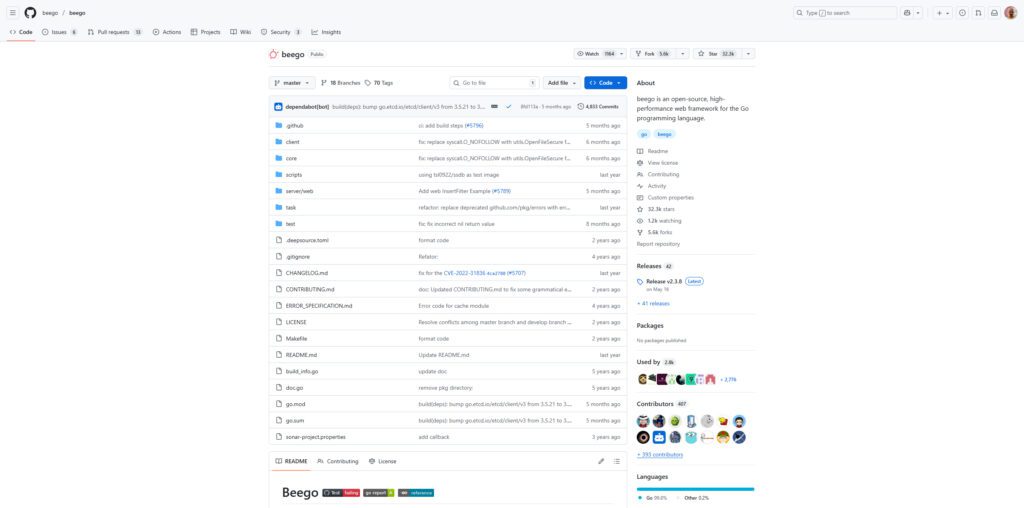Screen dimensions: 1024x508
Task: Click the GitHub logo icon
Action: [x=30, y=13]
